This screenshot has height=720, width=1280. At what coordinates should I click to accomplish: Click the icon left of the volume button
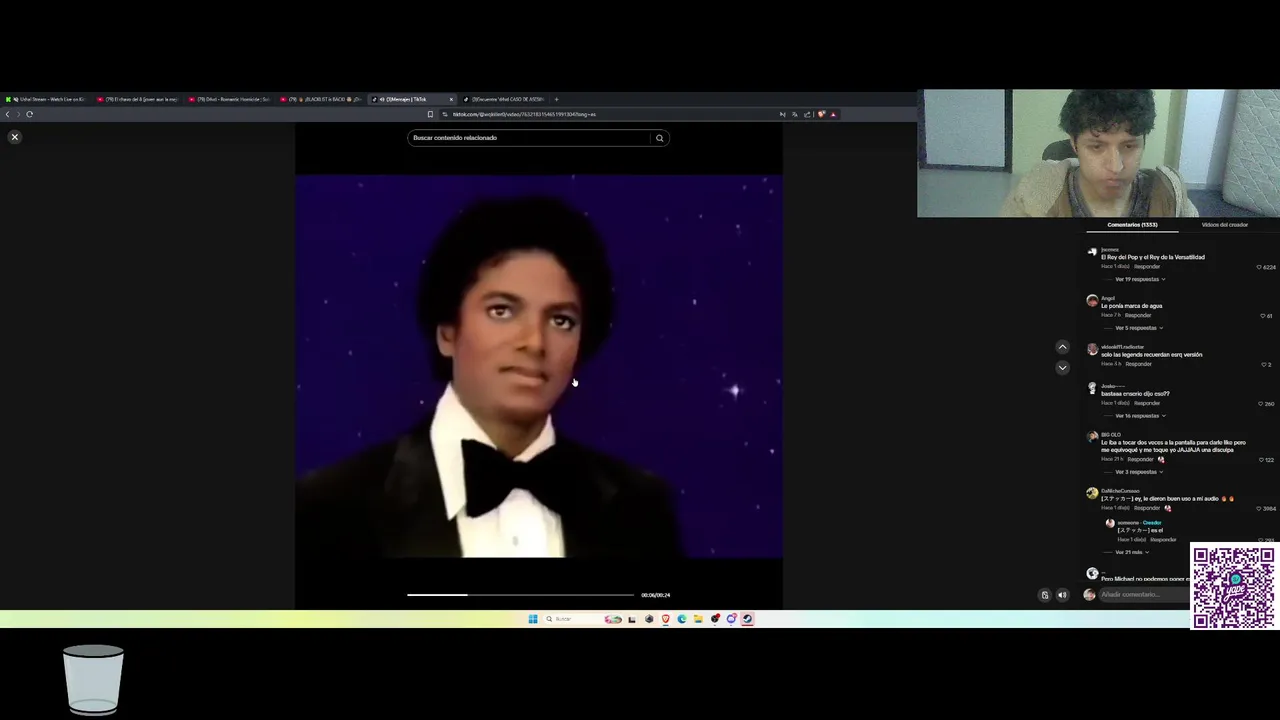[x=1045, y=595]
